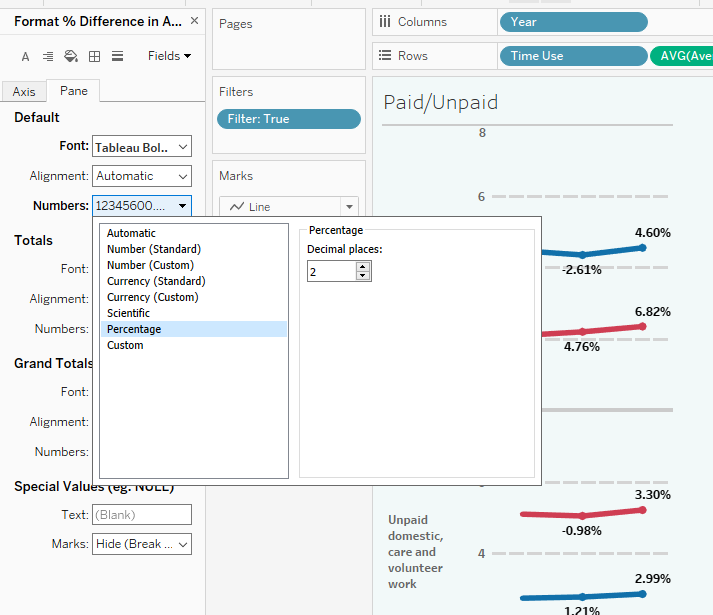Click the Unpaid domestic, care and volunteer work header

coord(416,552)
